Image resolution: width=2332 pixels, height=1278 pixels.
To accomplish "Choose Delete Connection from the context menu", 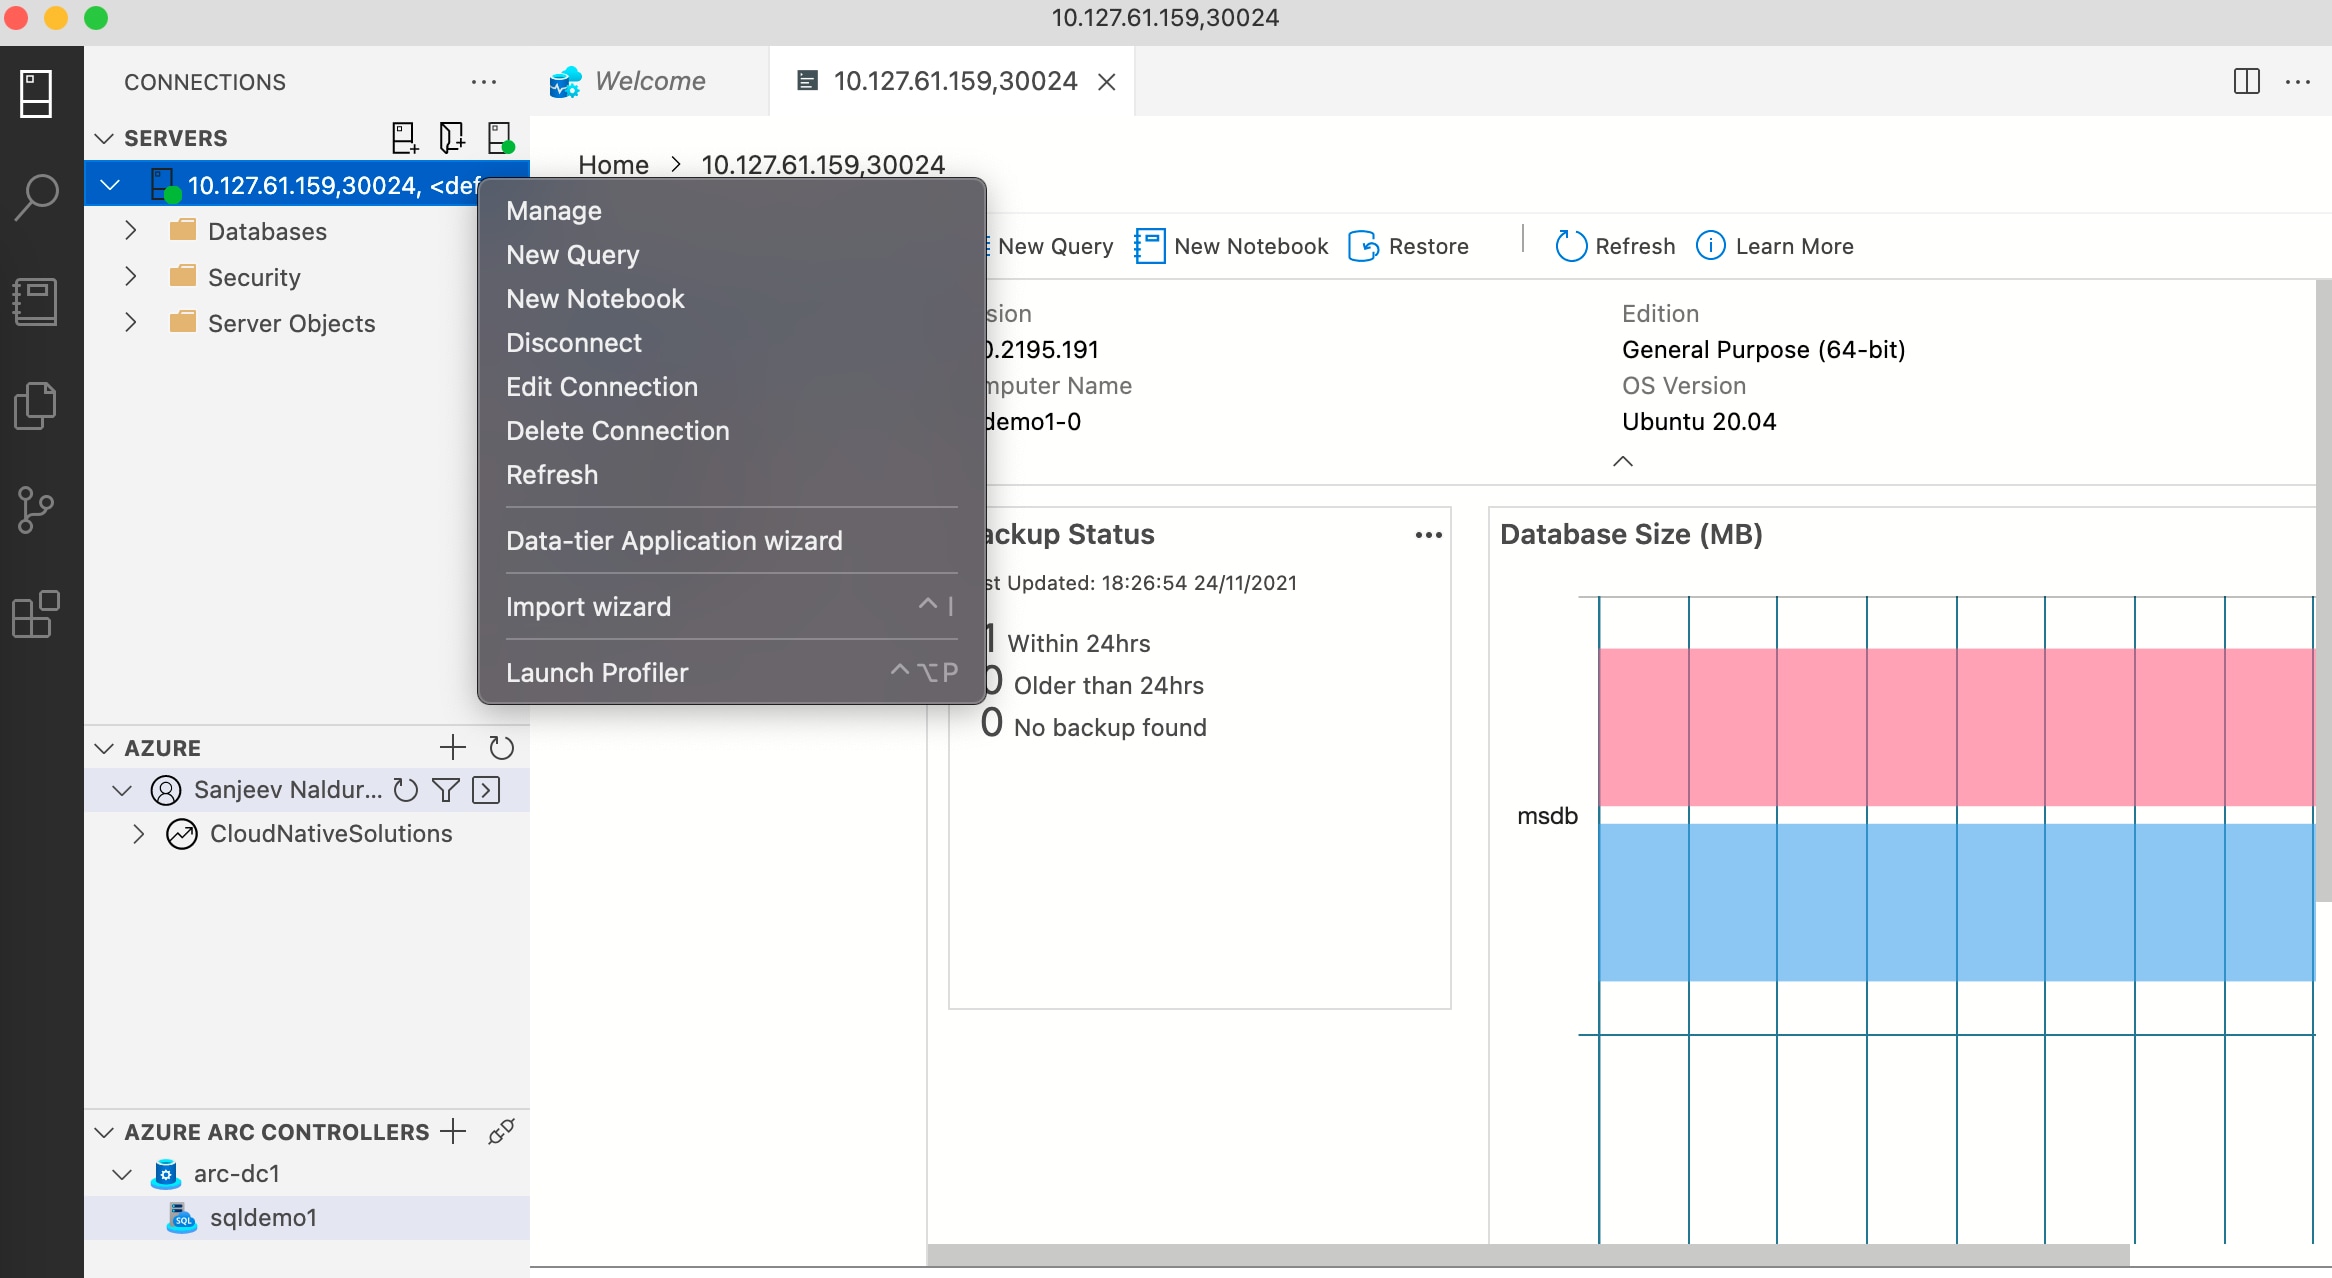I will (732, 431).
